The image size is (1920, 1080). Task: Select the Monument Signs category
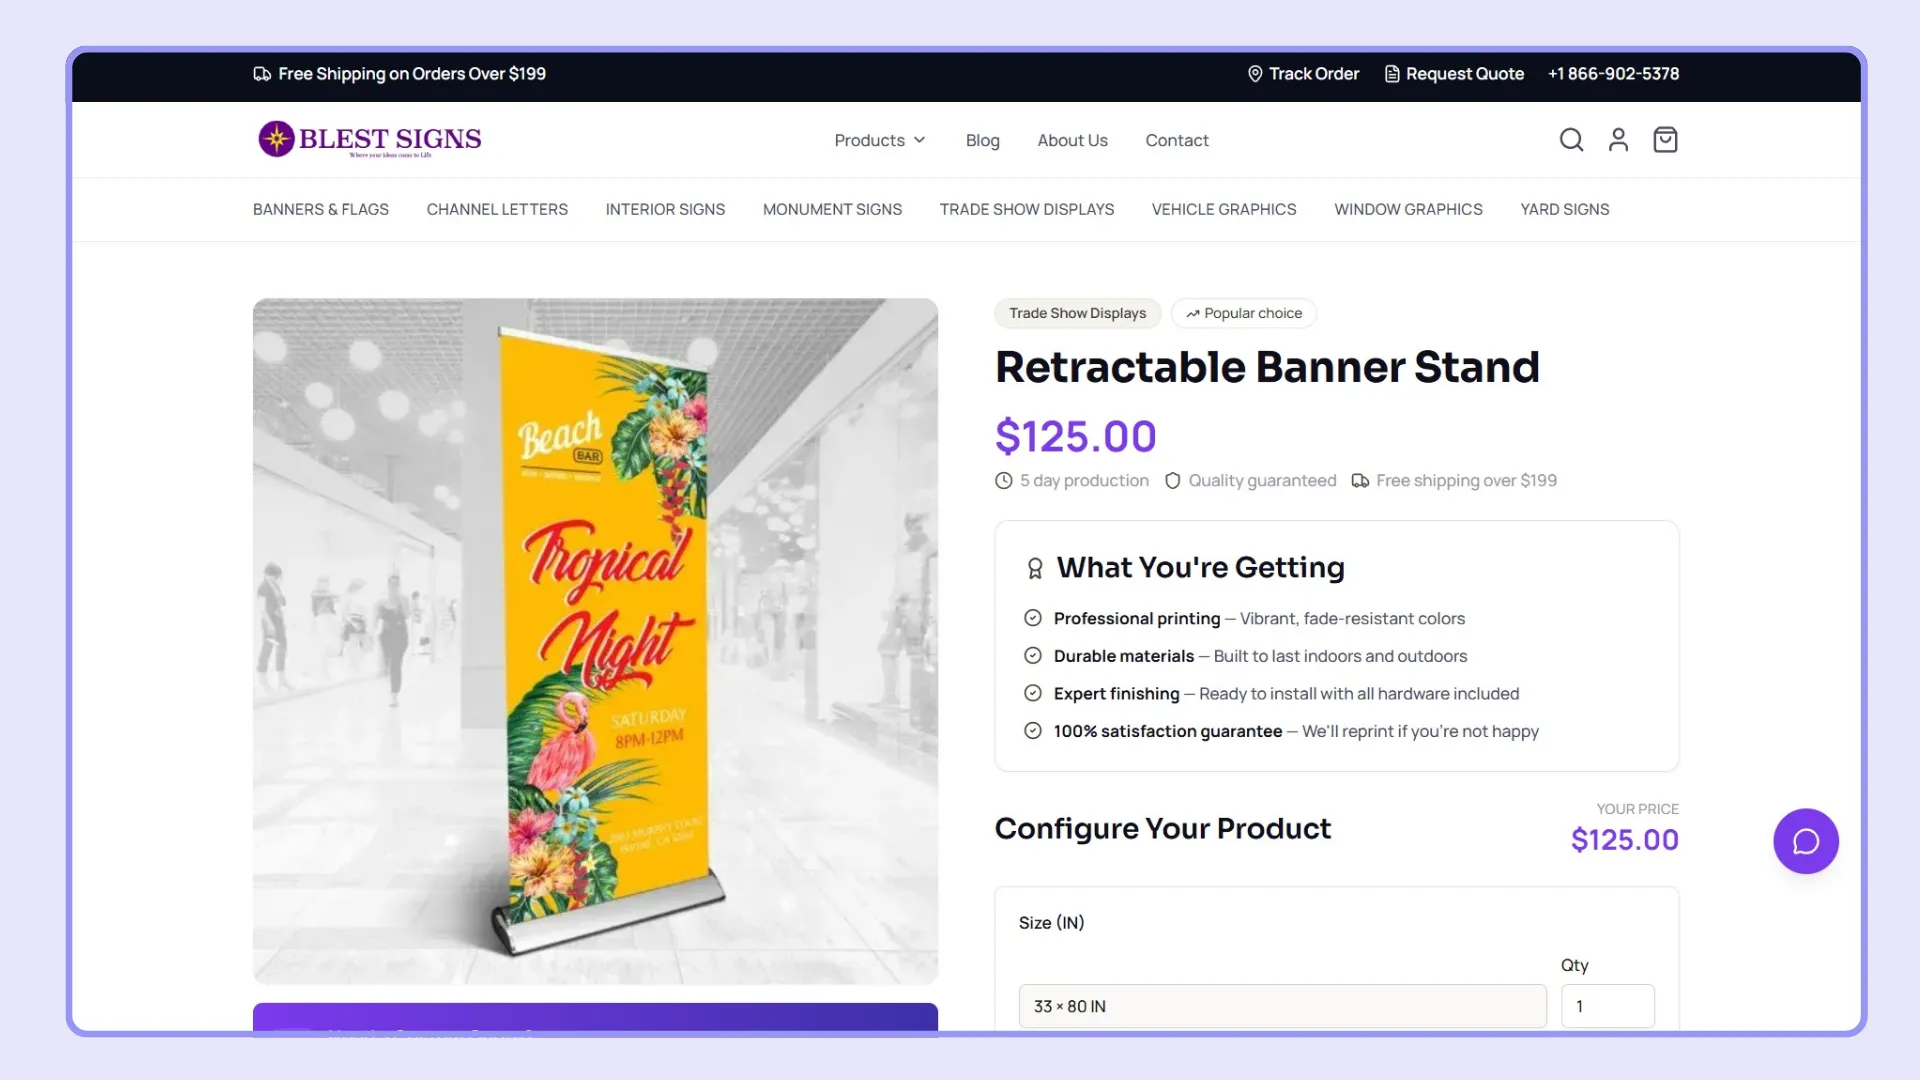click(832, 209)
